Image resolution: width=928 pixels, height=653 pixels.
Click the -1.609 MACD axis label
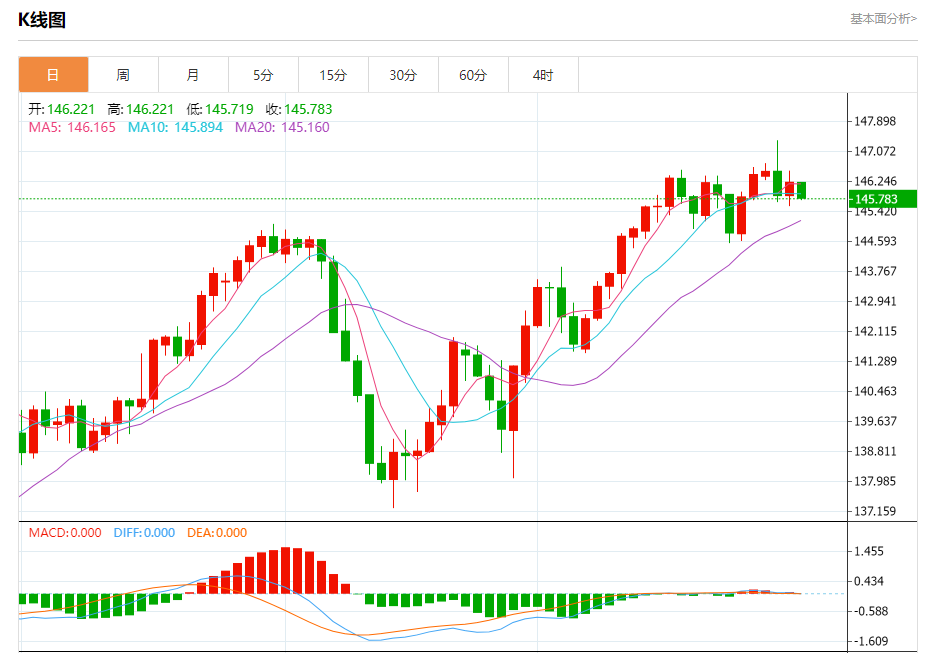(x=869, y=641)
